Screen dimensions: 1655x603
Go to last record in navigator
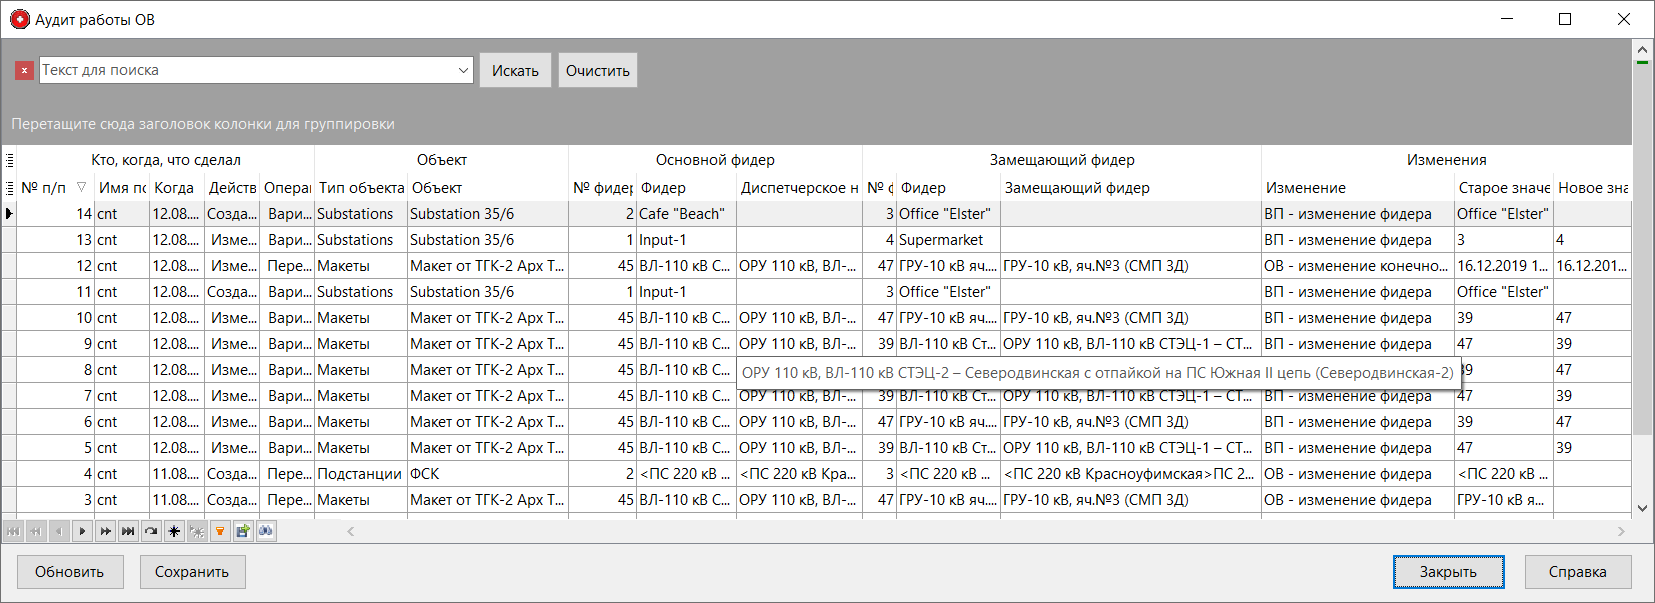(128, 531)
